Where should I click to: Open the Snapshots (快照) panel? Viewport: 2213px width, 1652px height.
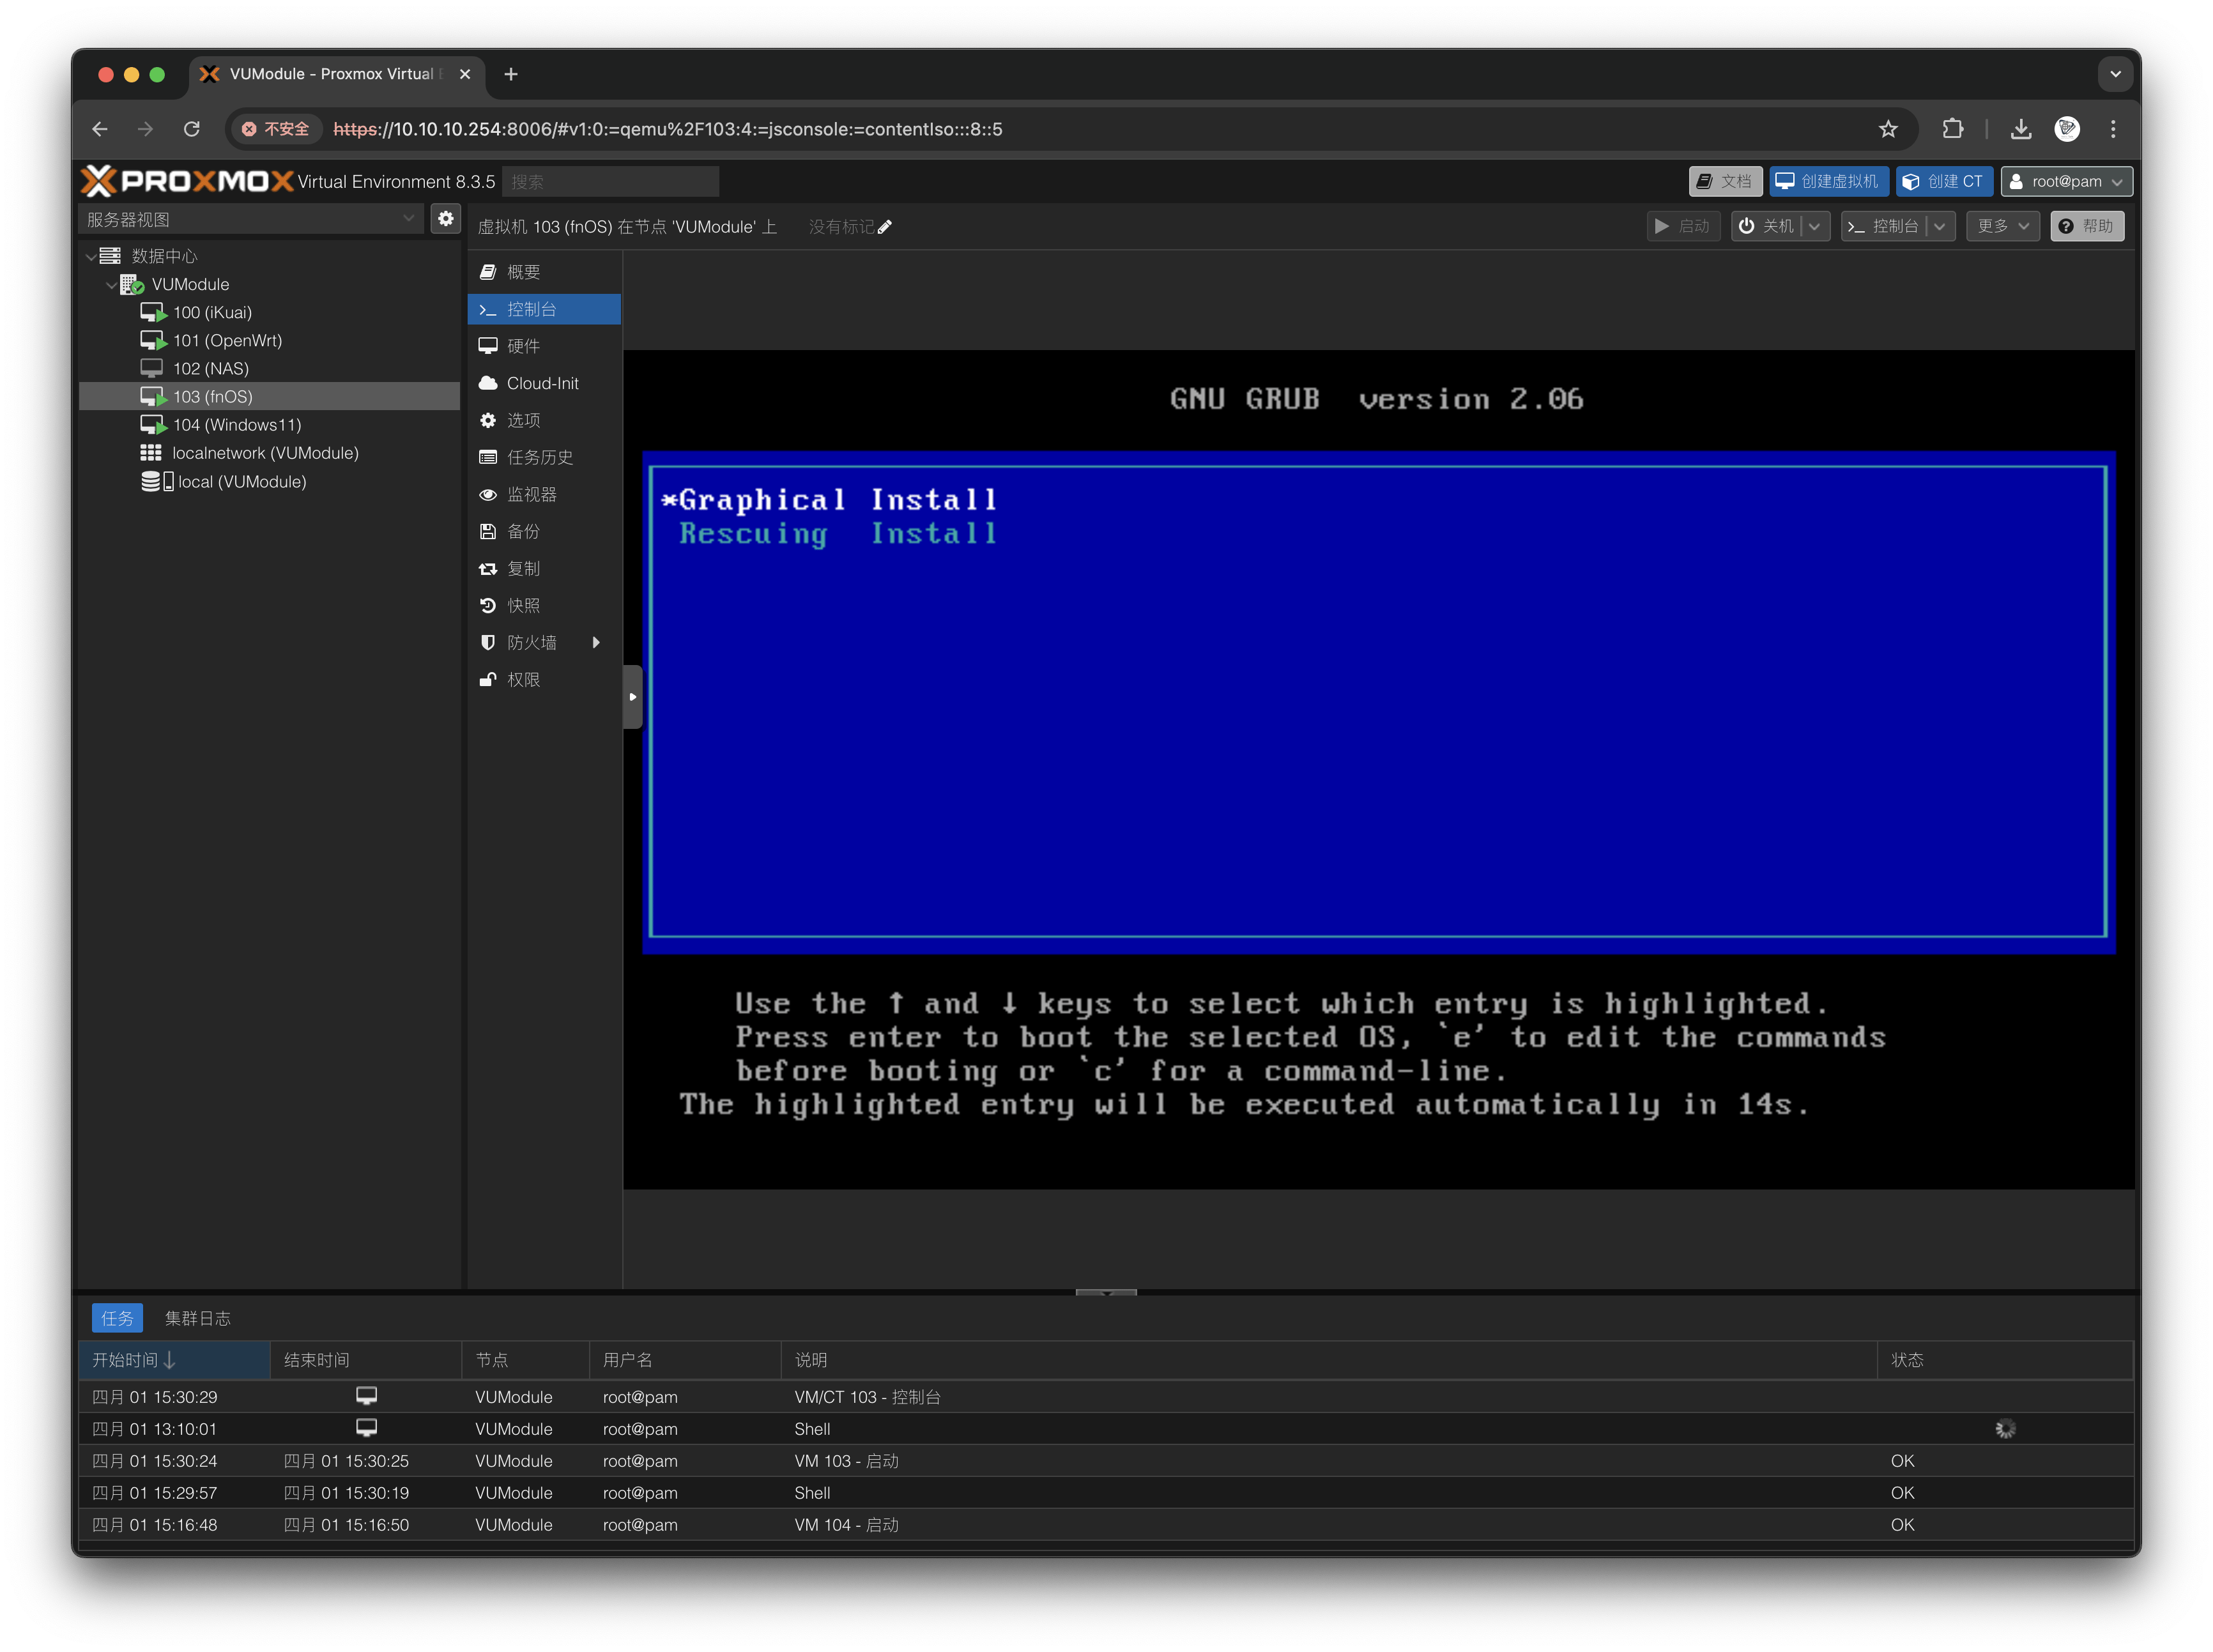tap(523, 605)
